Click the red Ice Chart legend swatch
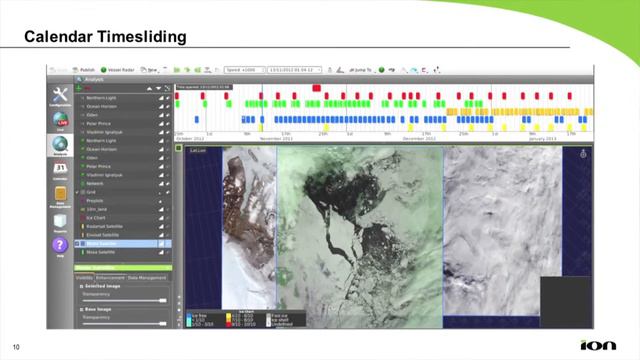The image size is (640, 360). tap(229, 324)
